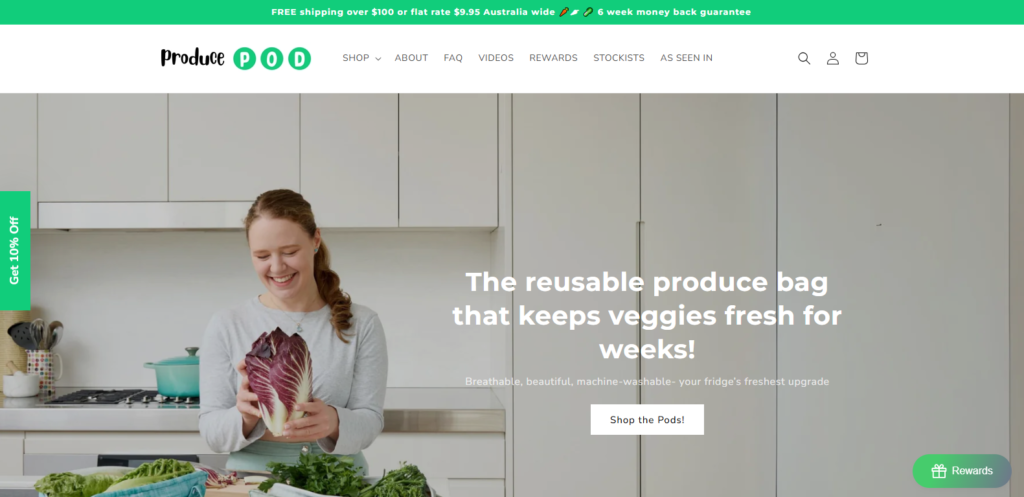View the STOCKISTS page
The image size is (1024, 497).
618,58
